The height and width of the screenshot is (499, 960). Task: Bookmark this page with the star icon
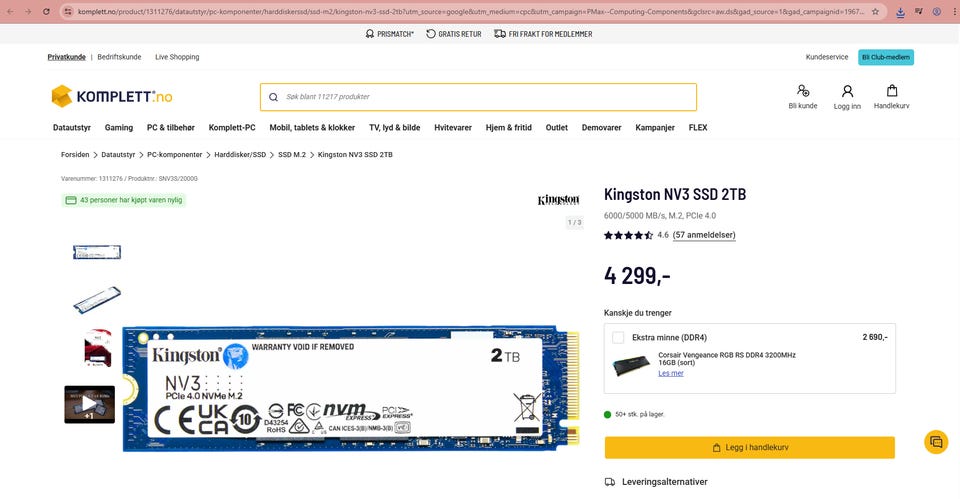[x=876, y=11]
